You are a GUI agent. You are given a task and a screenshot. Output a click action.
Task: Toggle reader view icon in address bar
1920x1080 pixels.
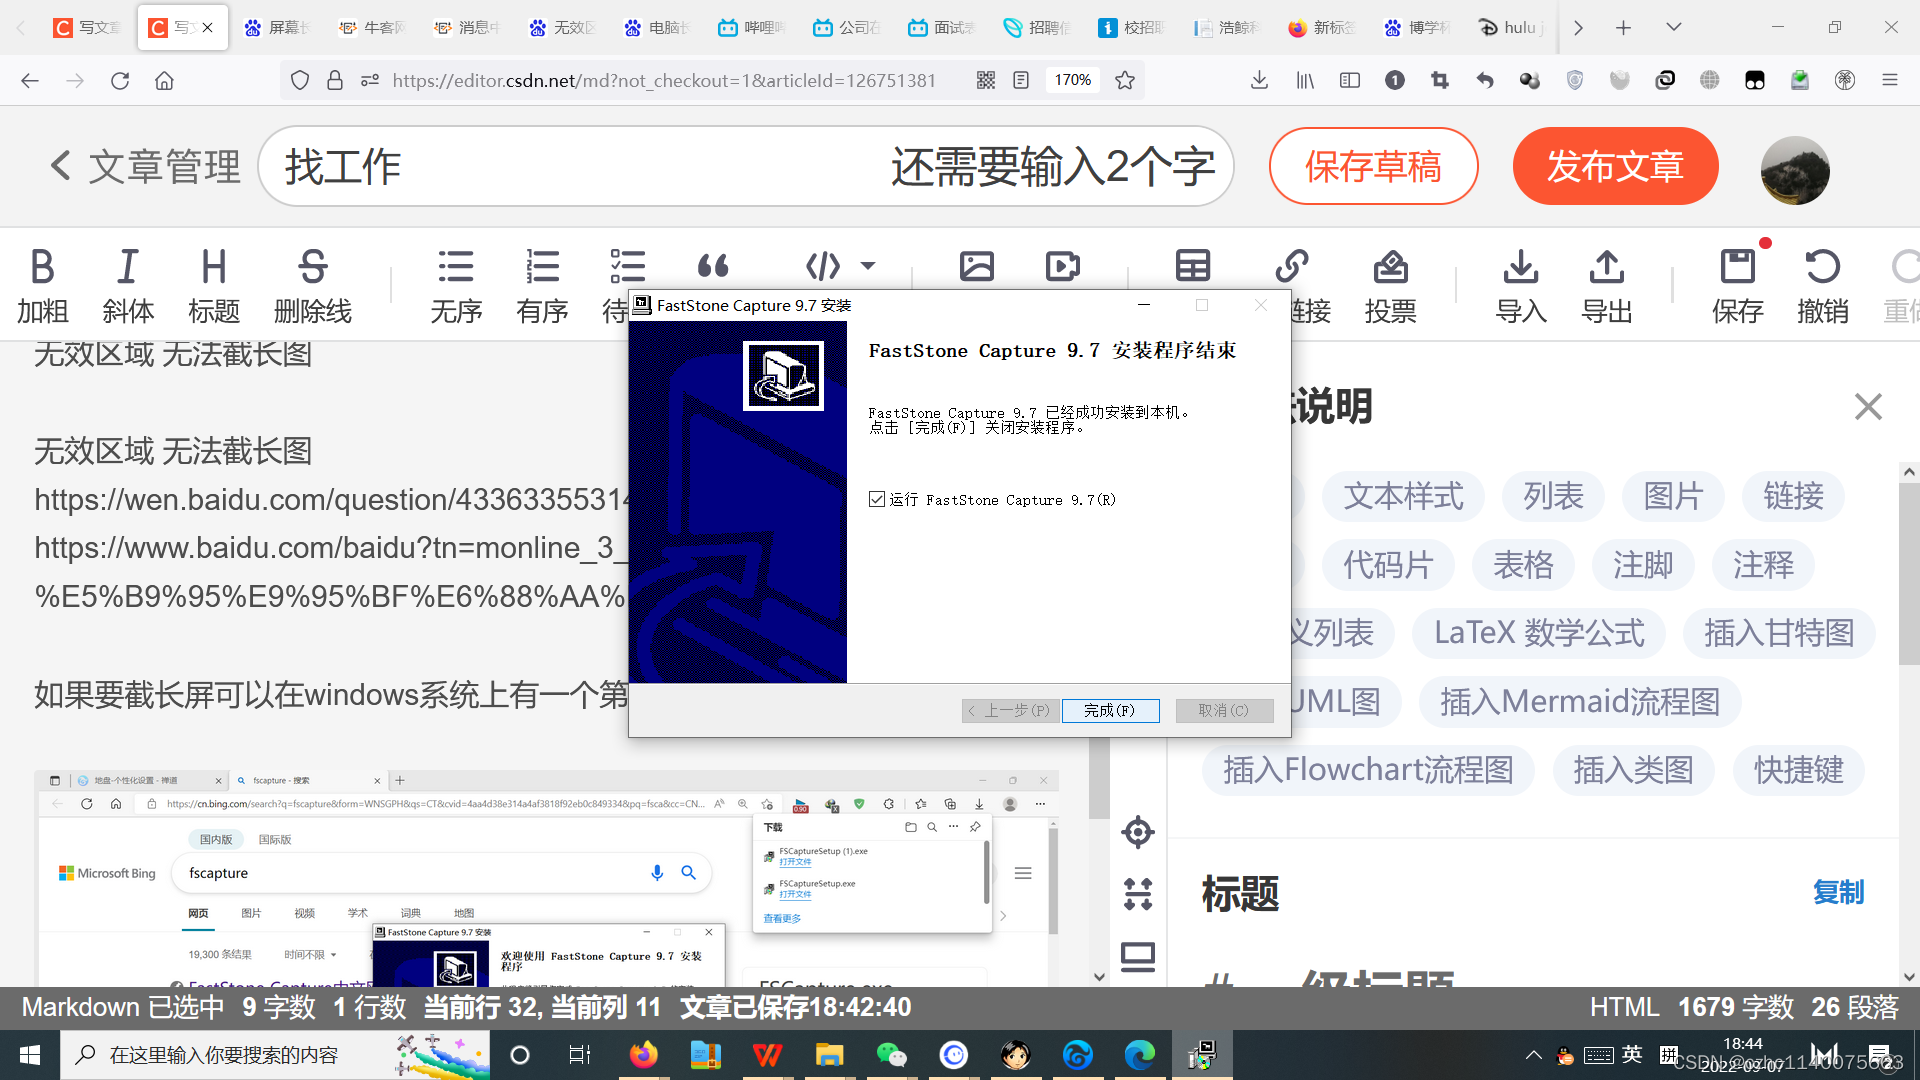click(1021, 80)
